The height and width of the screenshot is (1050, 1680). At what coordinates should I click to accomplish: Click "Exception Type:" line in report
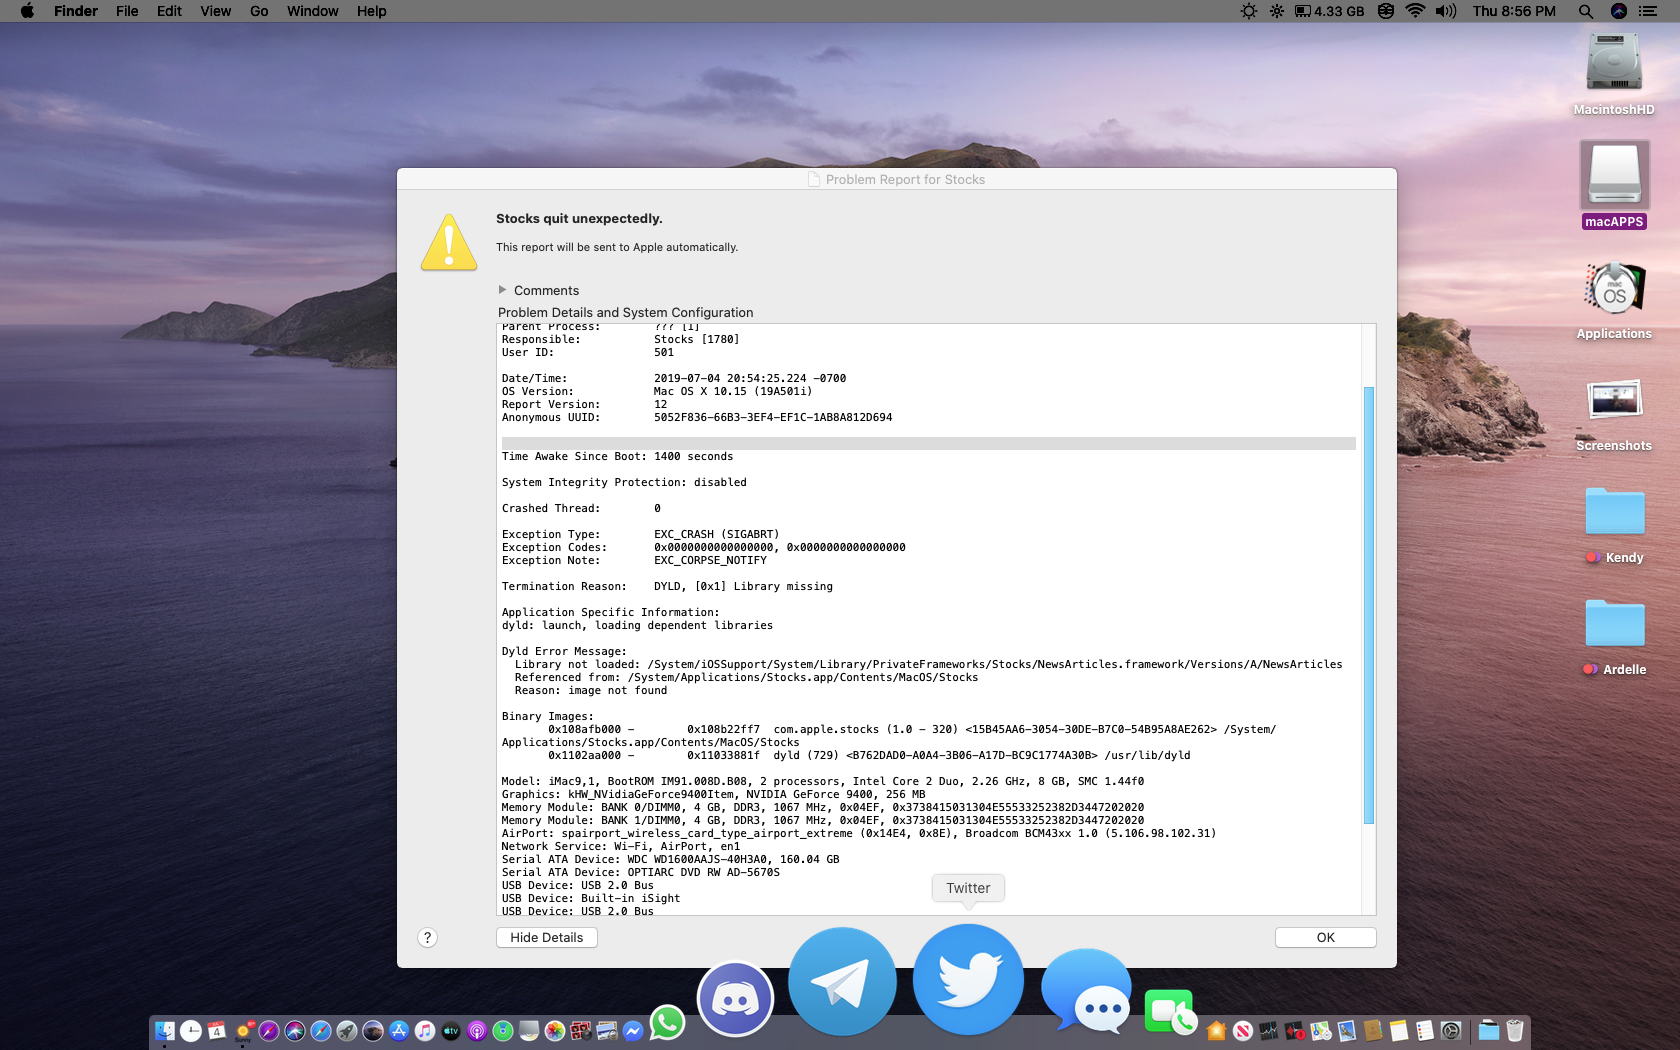[x=640, y=534]
